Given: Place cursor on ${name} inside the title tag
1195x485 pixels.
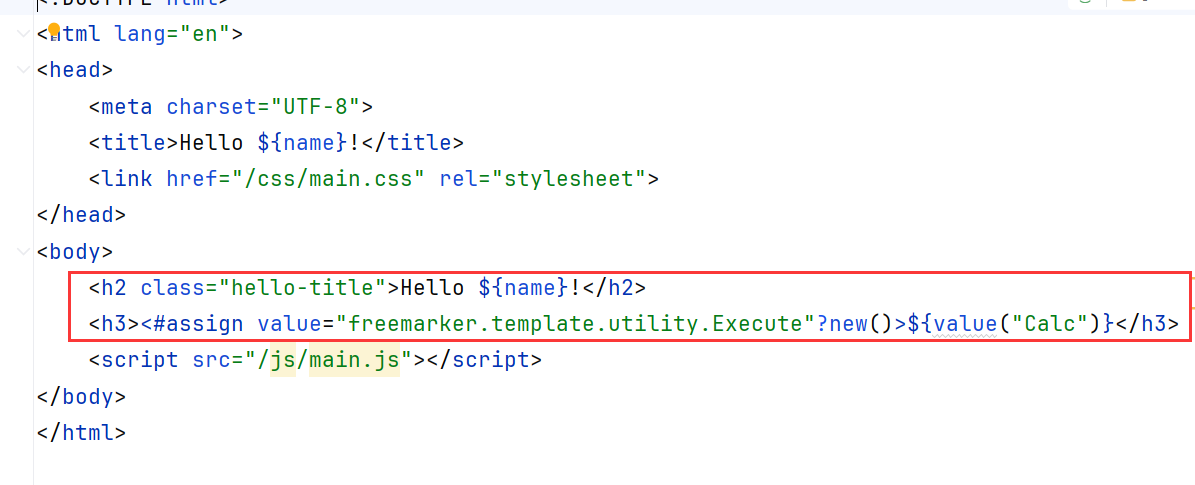Looking at the screenshot, I should pyautogui.click(x=302, y=143).
